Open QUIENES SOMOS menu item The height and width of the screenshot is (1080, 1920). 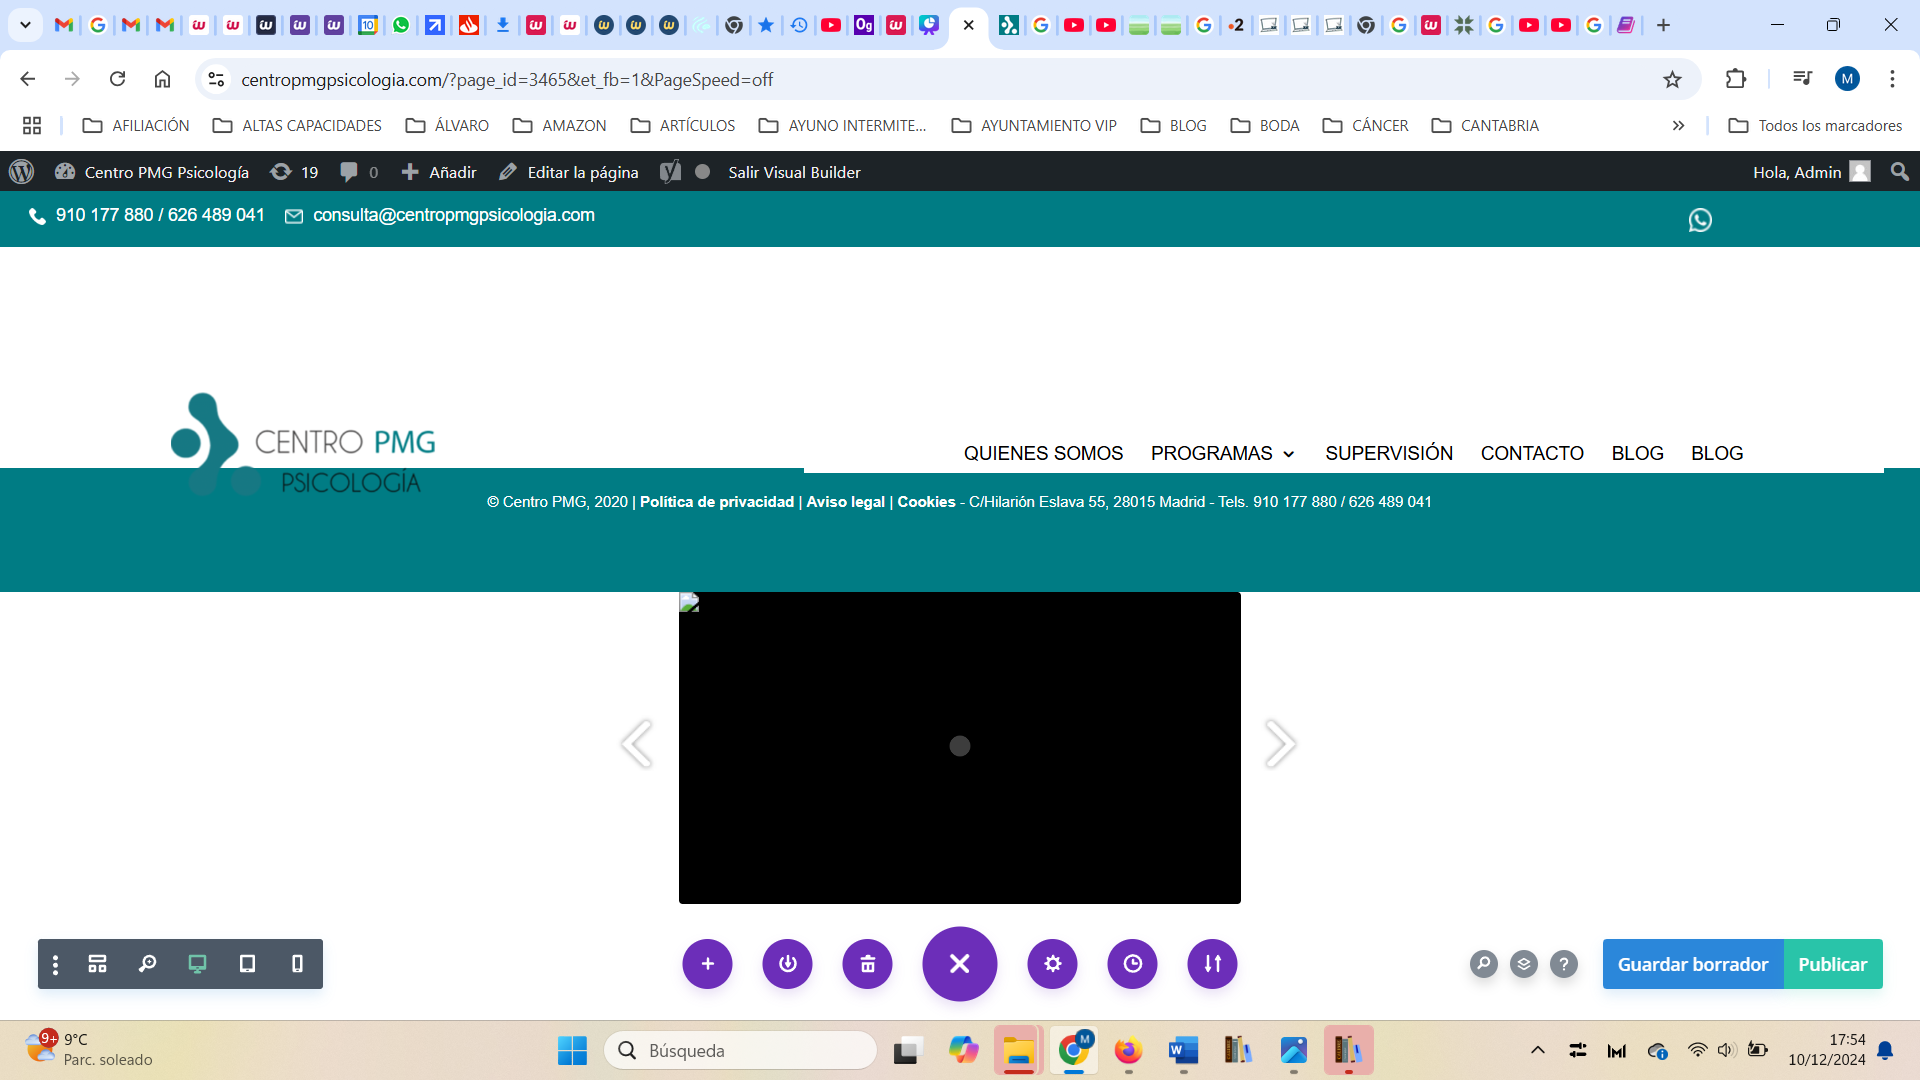click(1043, 453)
